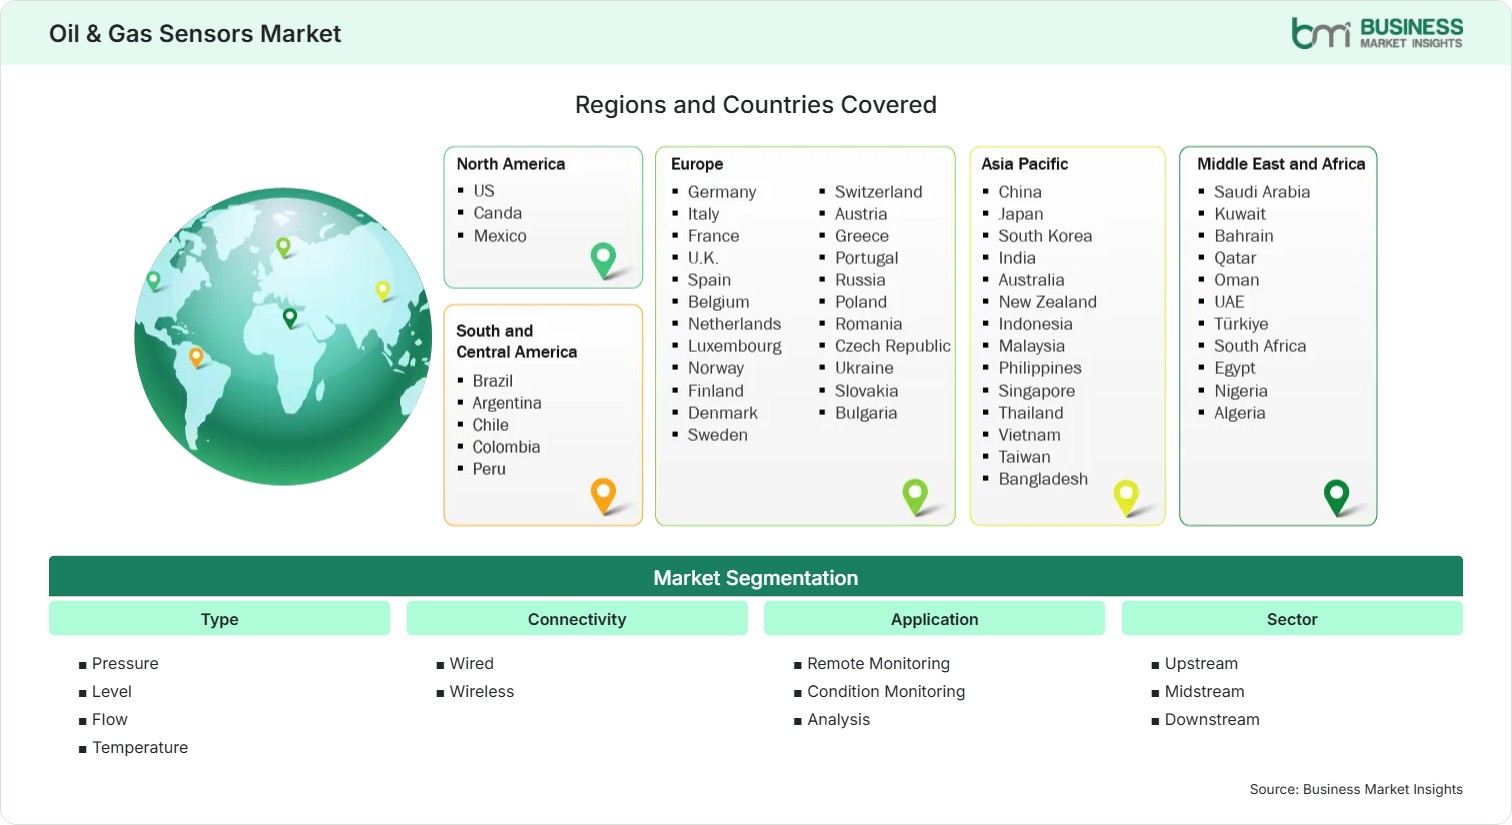The height and width of the screenshot is (825, 1512).
Task: Click Germany in the Europe list
Action: coord(722,192)
